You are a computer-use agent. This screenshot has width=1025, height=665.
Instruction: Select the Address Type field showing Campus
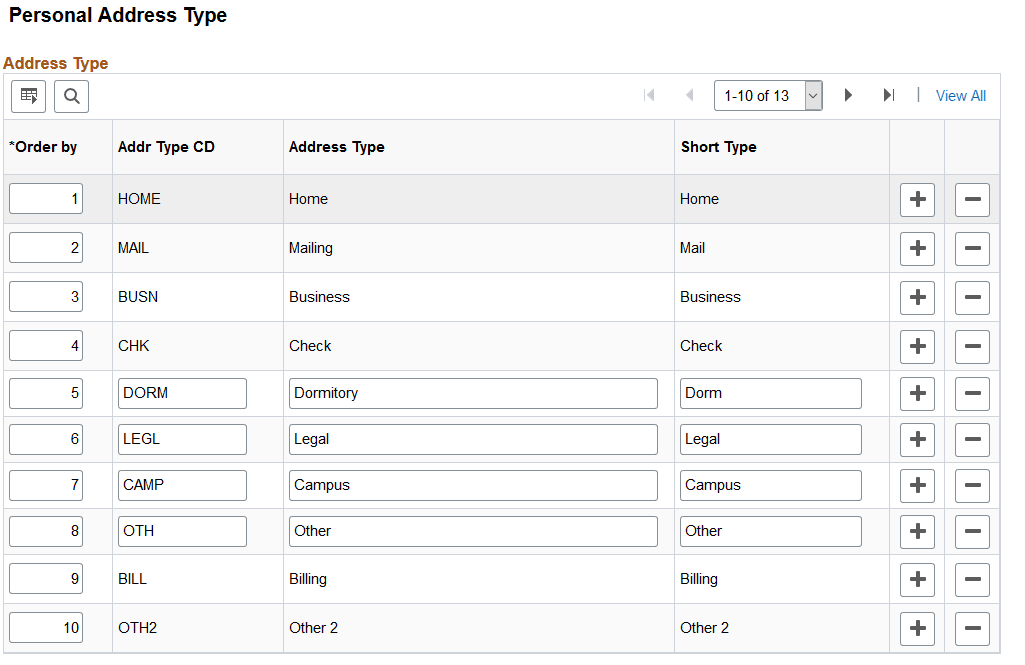pyautogui.click(x=472, y=485)
